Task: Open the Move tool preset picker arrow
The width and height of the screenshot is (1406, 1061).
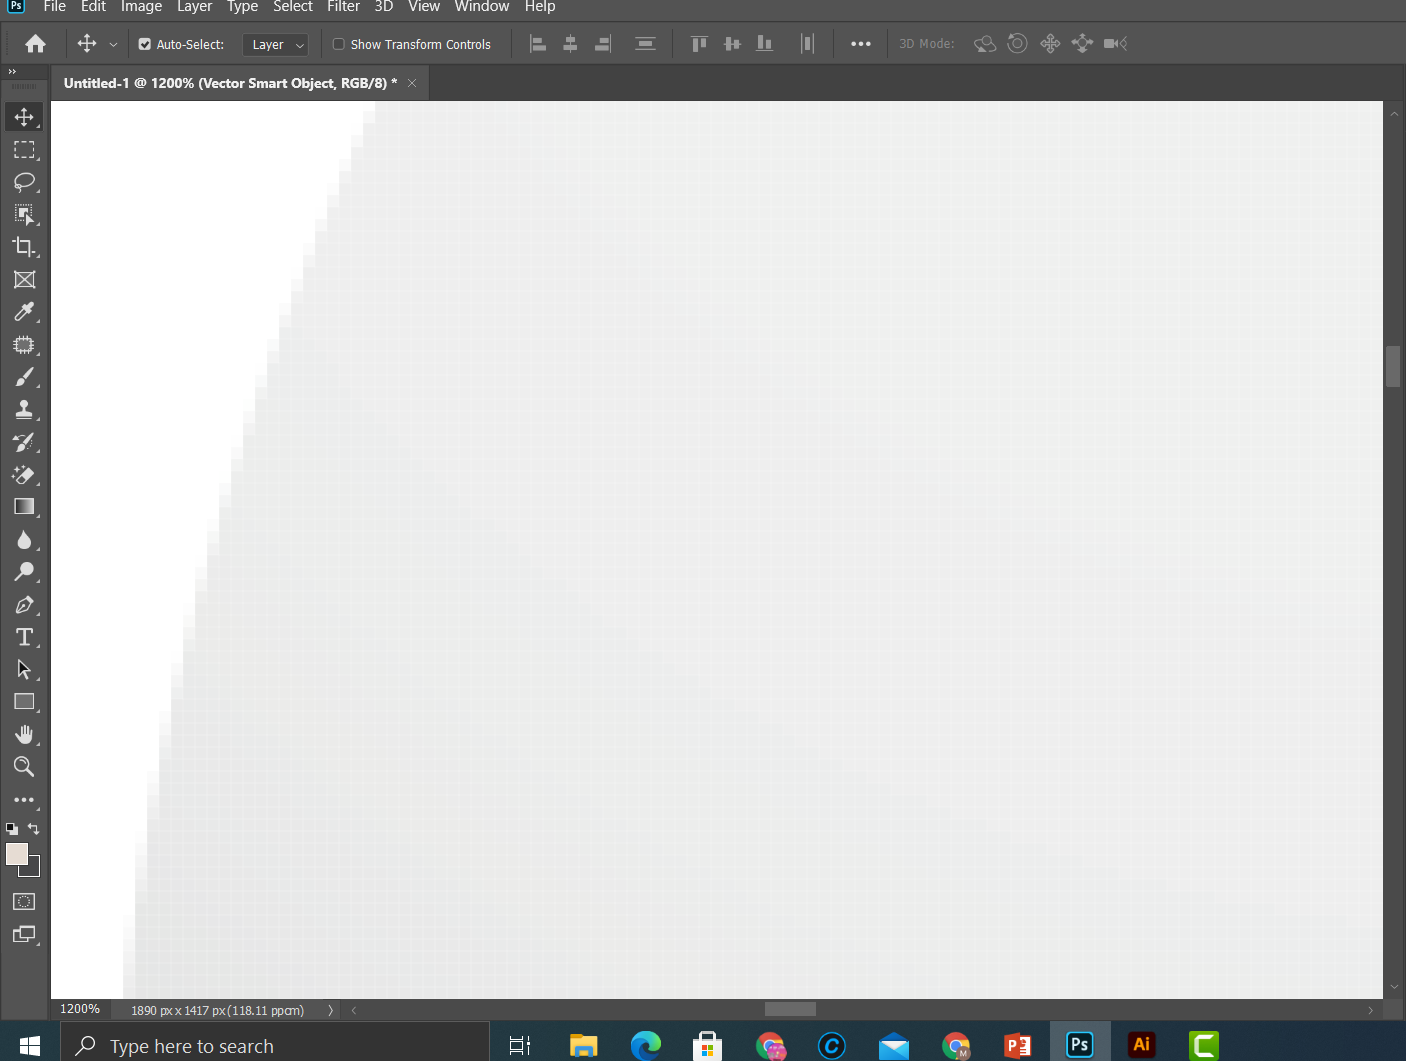Action: (113, 44)
